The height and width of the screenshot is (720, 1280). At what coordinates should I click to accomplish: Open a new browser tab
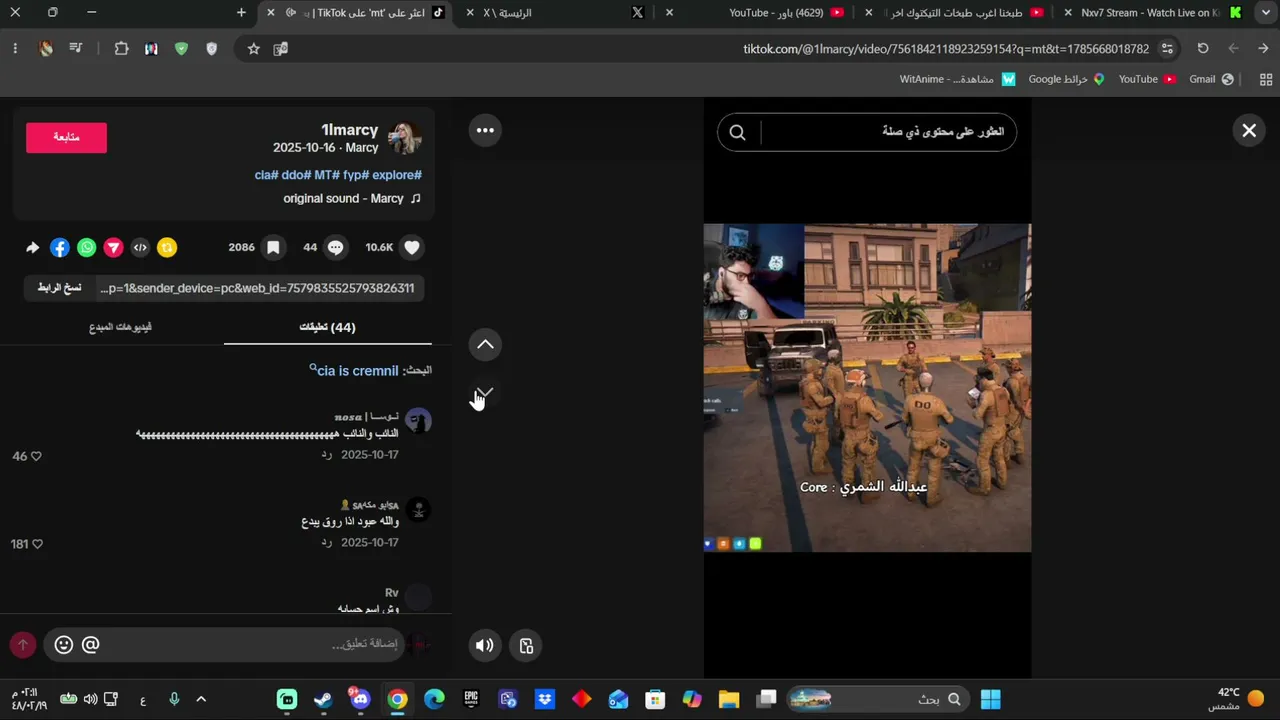[241, 13]
